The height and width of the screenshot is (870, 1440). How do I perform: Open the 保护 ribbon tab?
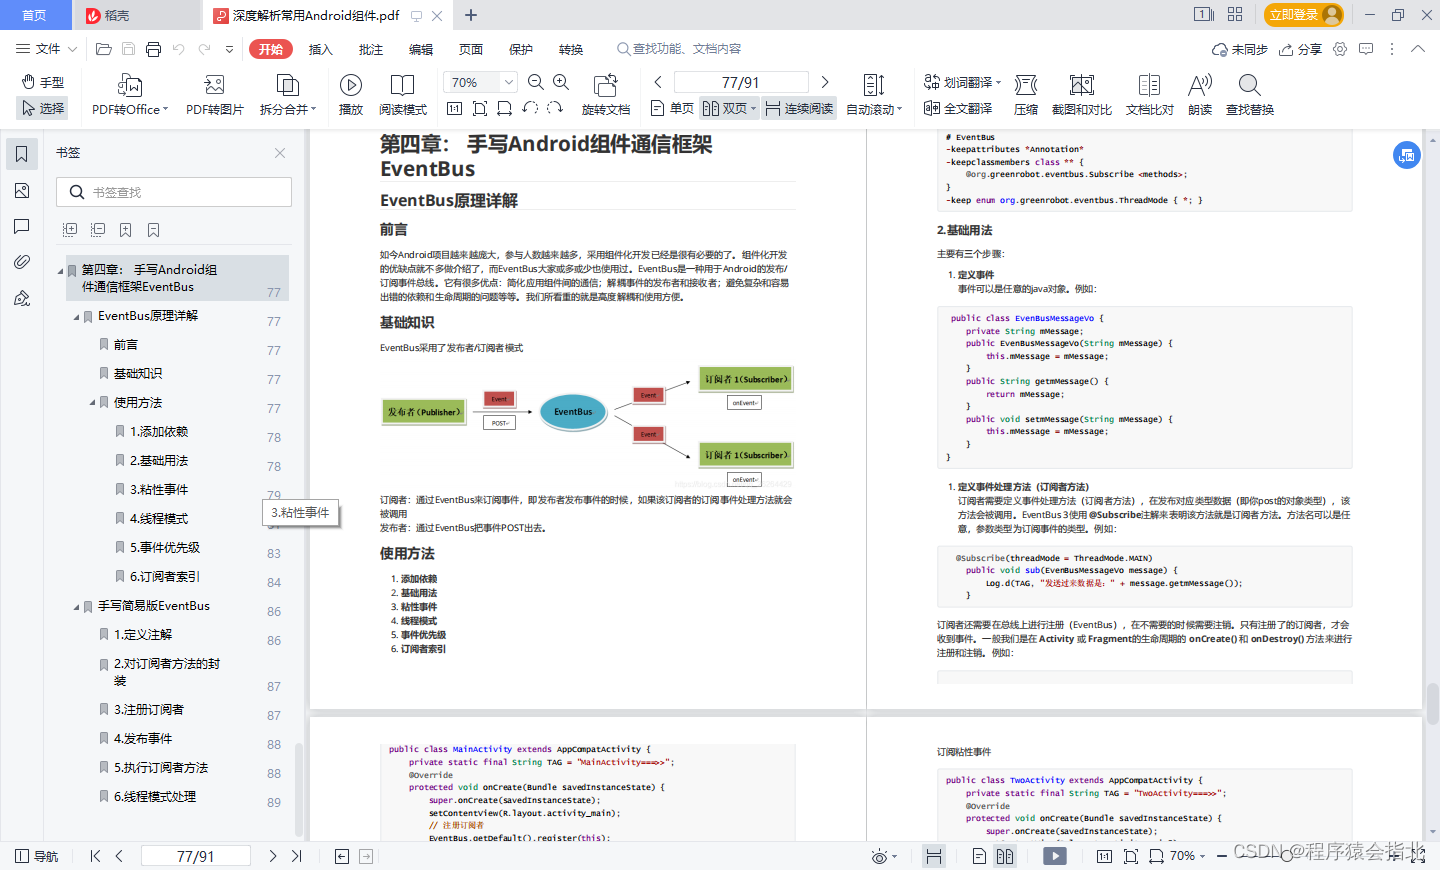coord(521,49)
